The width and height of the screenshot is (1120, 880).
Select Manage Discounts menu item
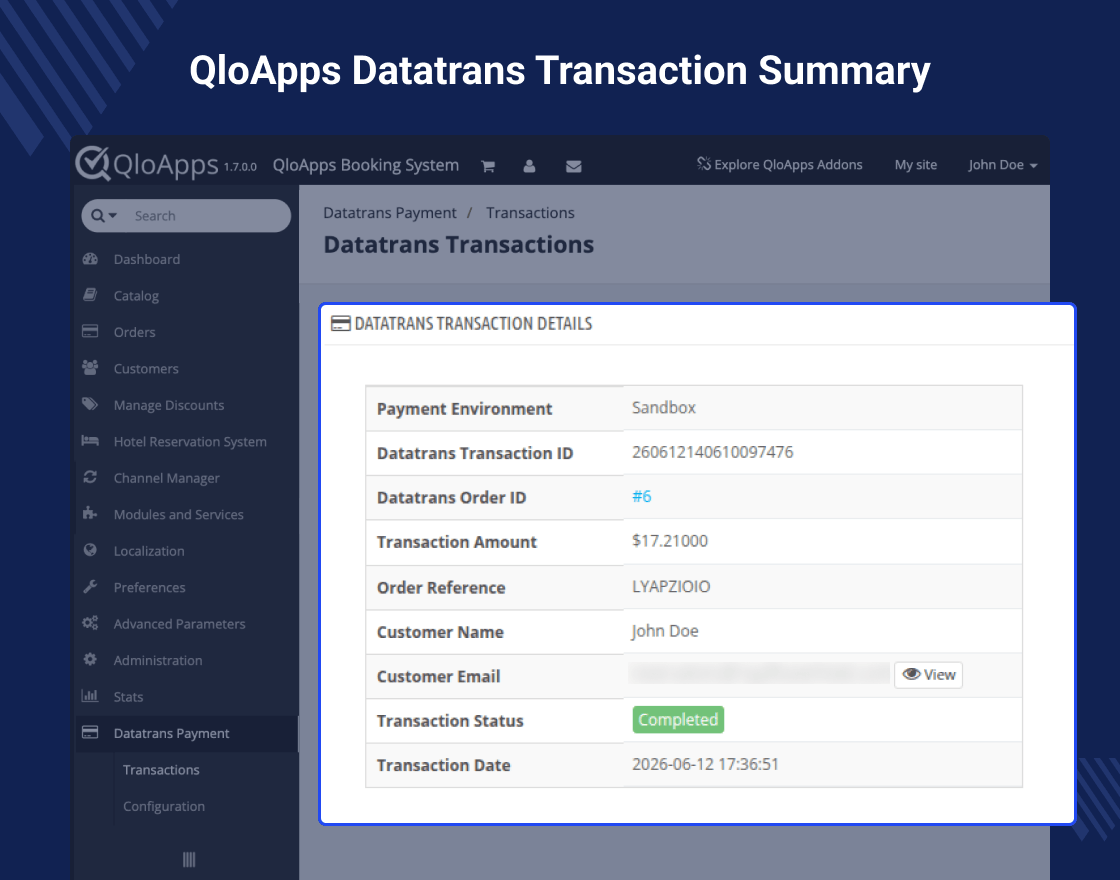169,405
